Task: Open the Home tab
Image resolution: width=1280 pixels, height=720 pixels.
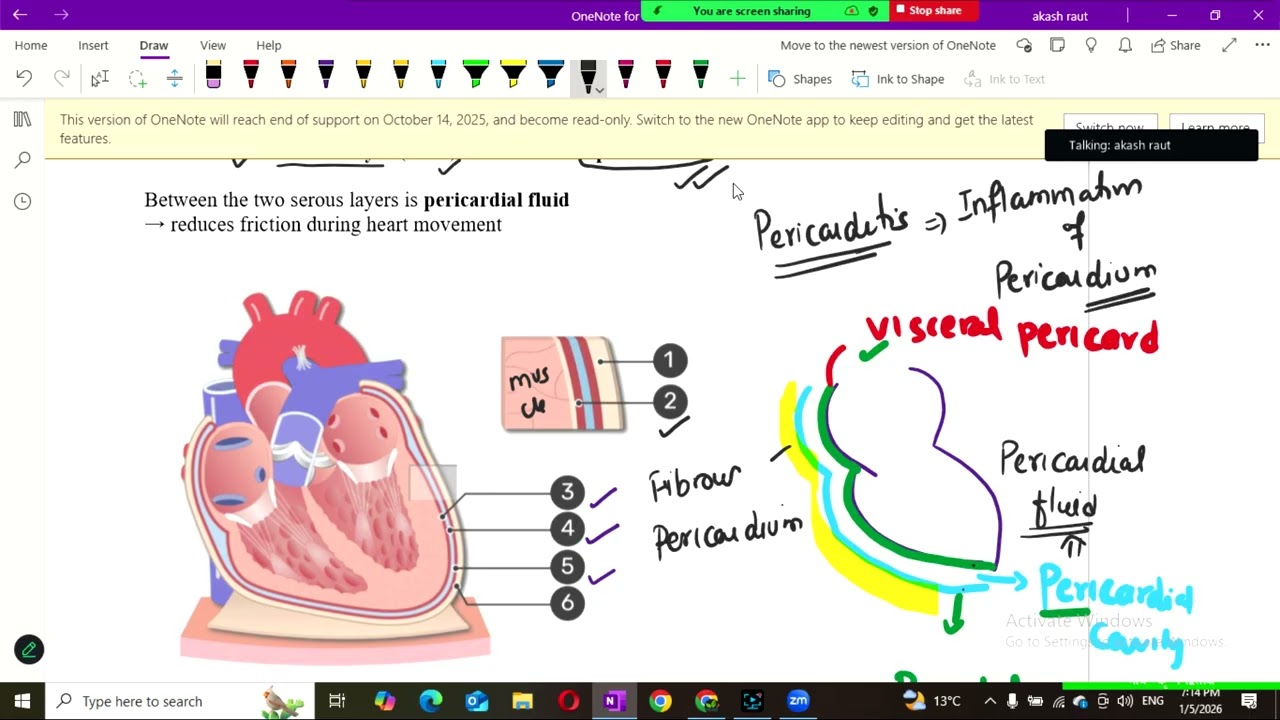Action: point(31,45)
